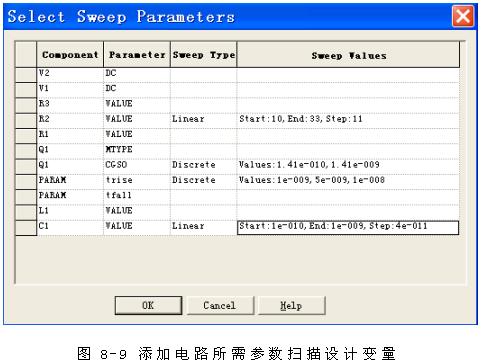Click the VALUE parameter cell for R3
Screen dimensions: 481x362
pos(137,104)
